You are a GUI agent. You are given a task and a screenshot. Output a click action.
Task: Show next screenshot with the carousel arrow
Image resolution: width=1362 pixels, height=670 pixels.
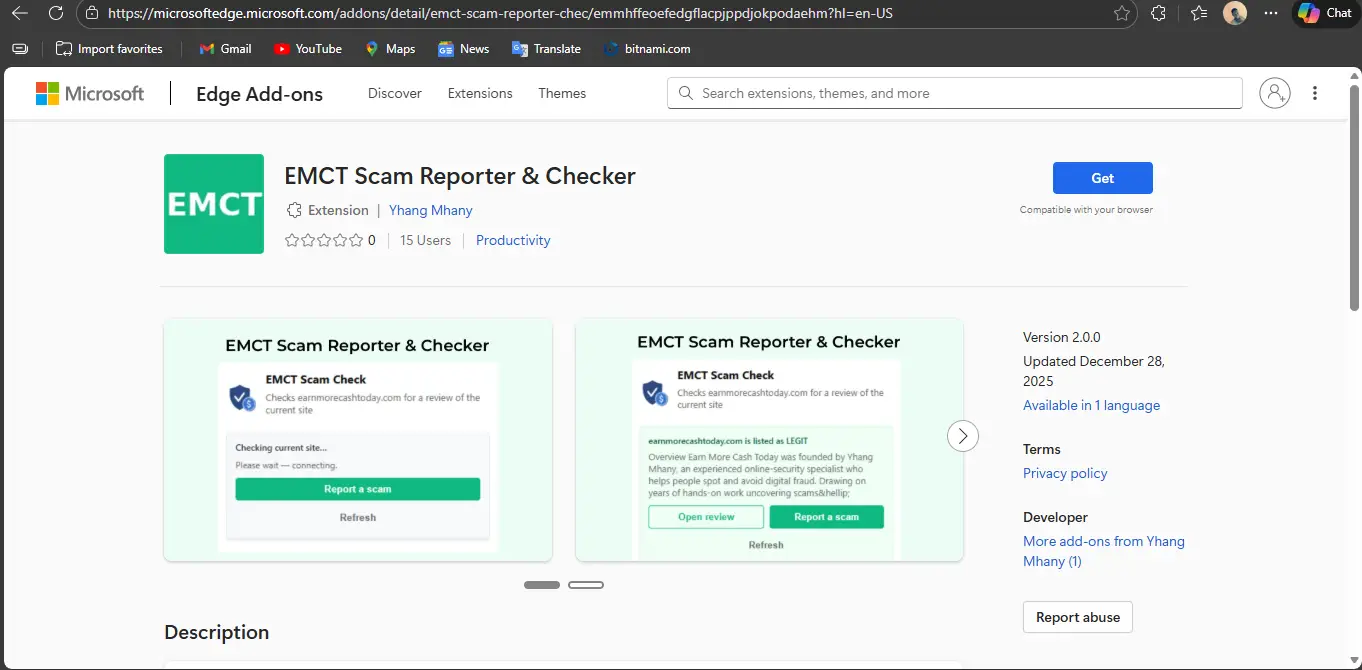tap(962, 436)
